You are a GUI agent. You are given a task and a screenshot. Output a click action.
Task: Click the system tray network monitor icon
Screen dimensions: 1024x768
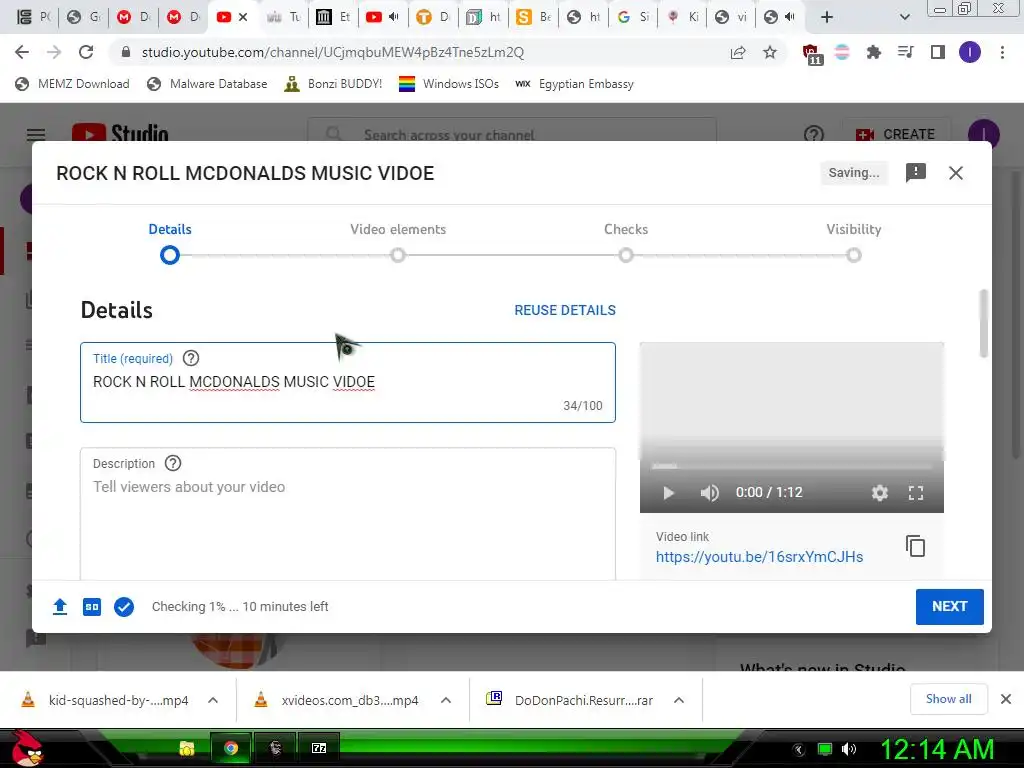coord(825,749)
